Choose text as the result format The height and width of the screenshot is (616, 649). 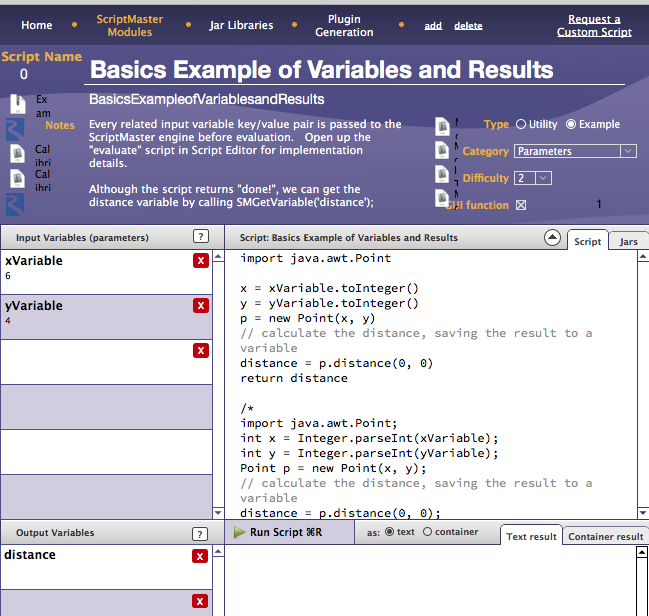point(389,532)
